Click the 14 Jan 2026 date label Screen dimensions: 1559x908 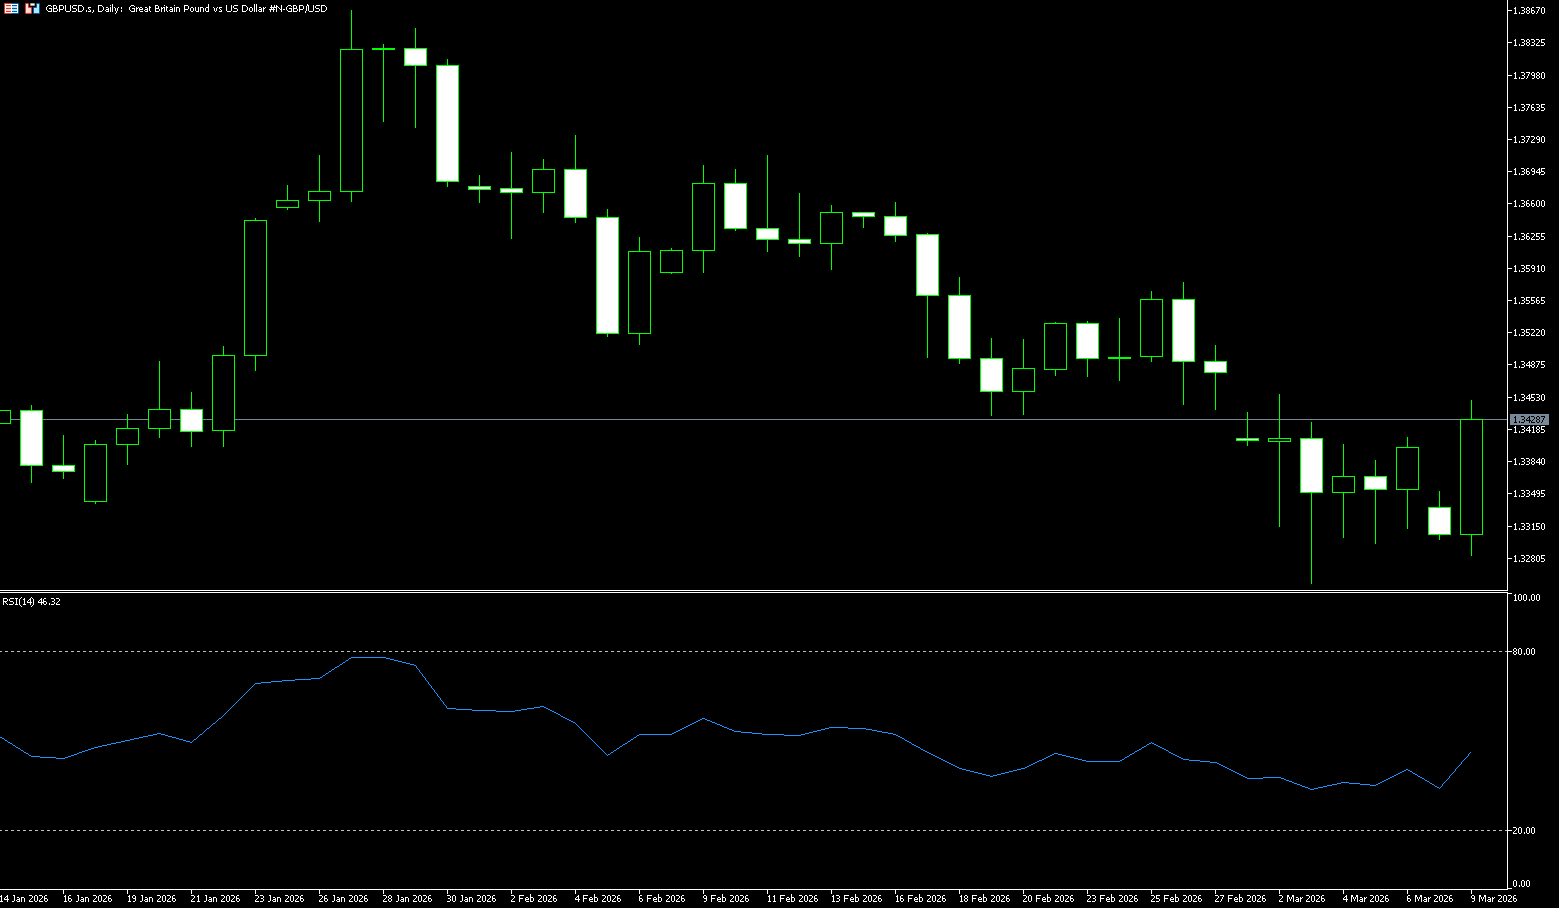(x=24, y=899)
